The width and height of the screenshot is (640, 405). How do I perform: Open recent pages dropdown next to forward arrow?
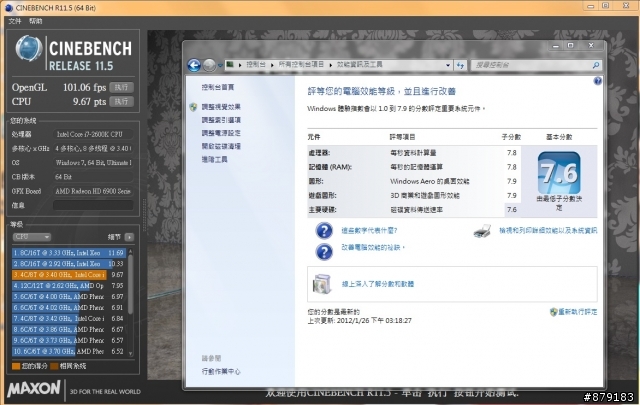(x=220, y=65)
